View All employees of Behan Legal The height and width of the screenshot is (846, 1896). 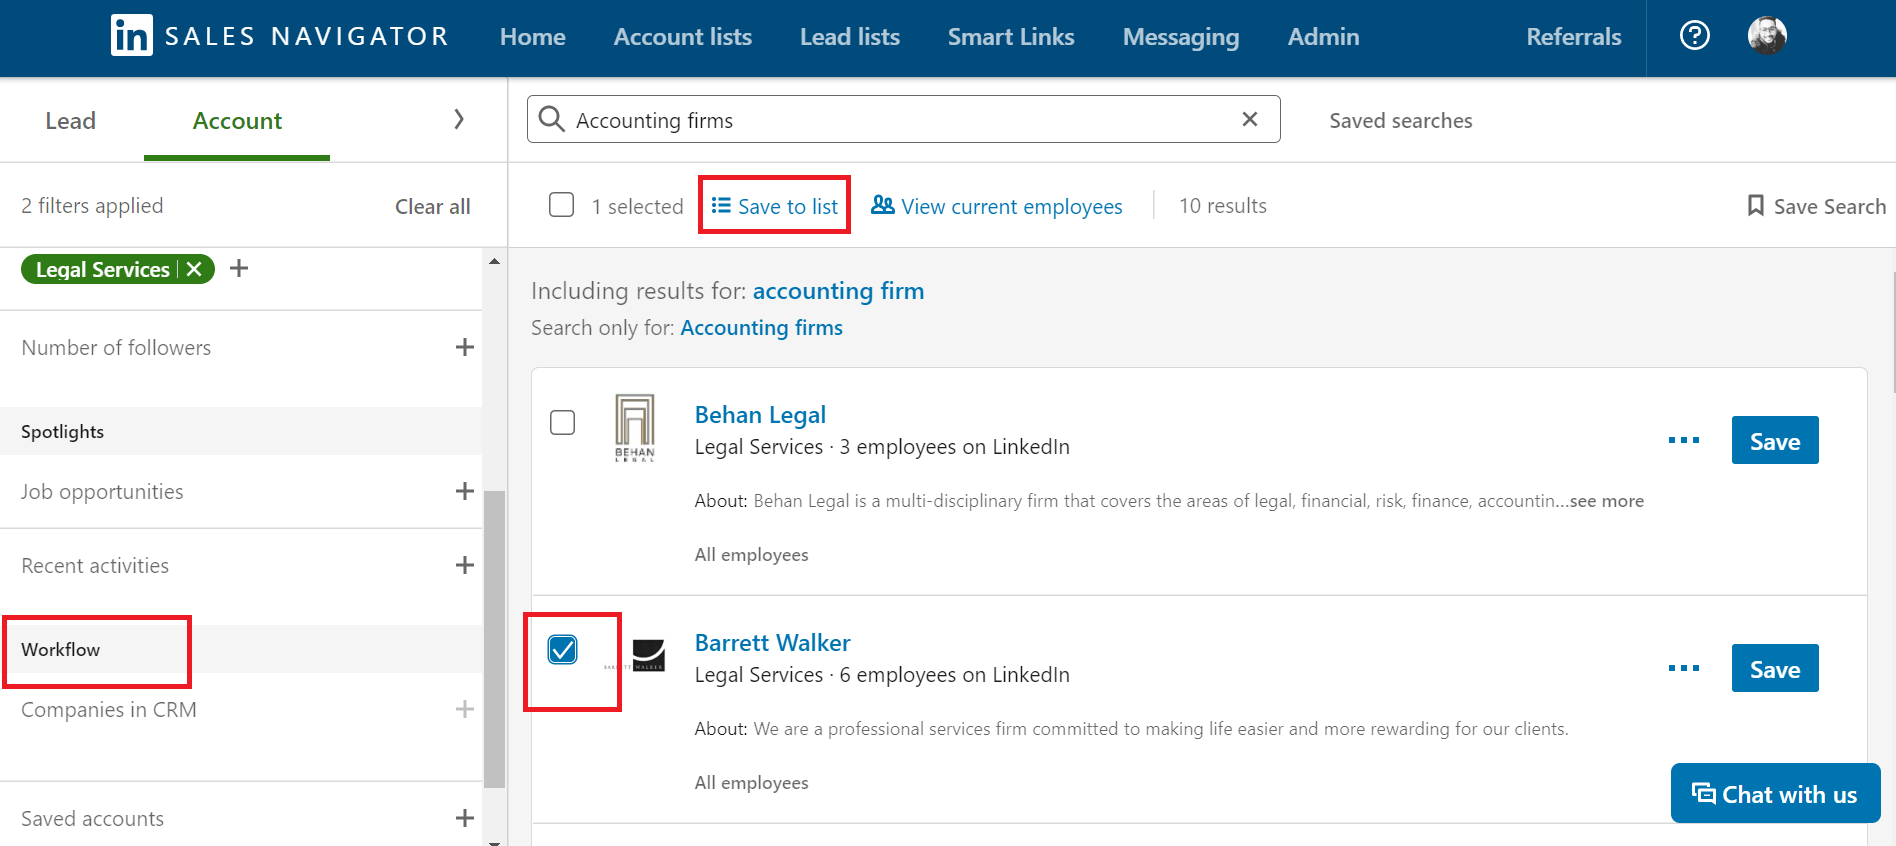752,555
